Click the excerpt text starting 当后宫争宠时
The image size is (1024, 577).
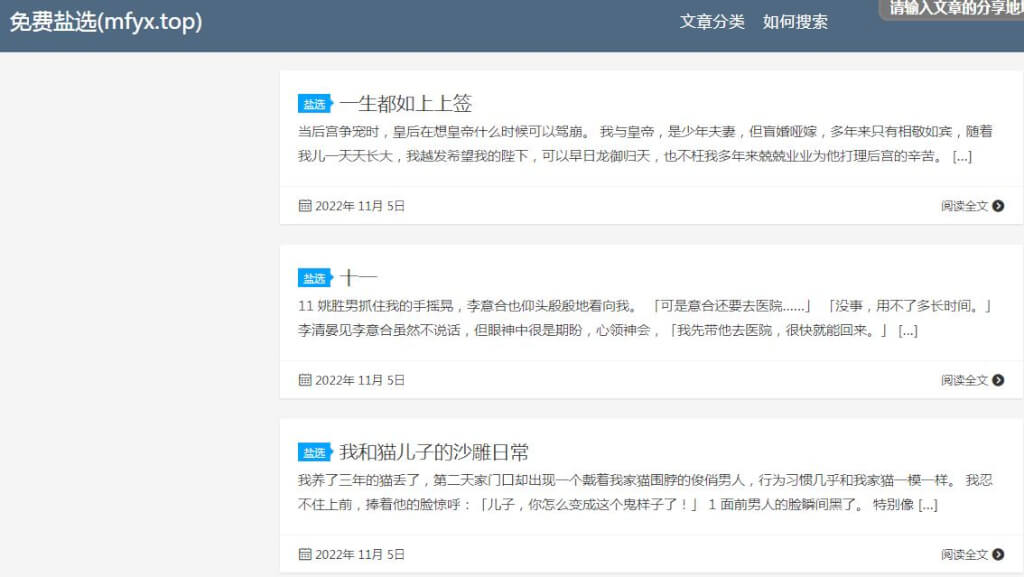645,144
